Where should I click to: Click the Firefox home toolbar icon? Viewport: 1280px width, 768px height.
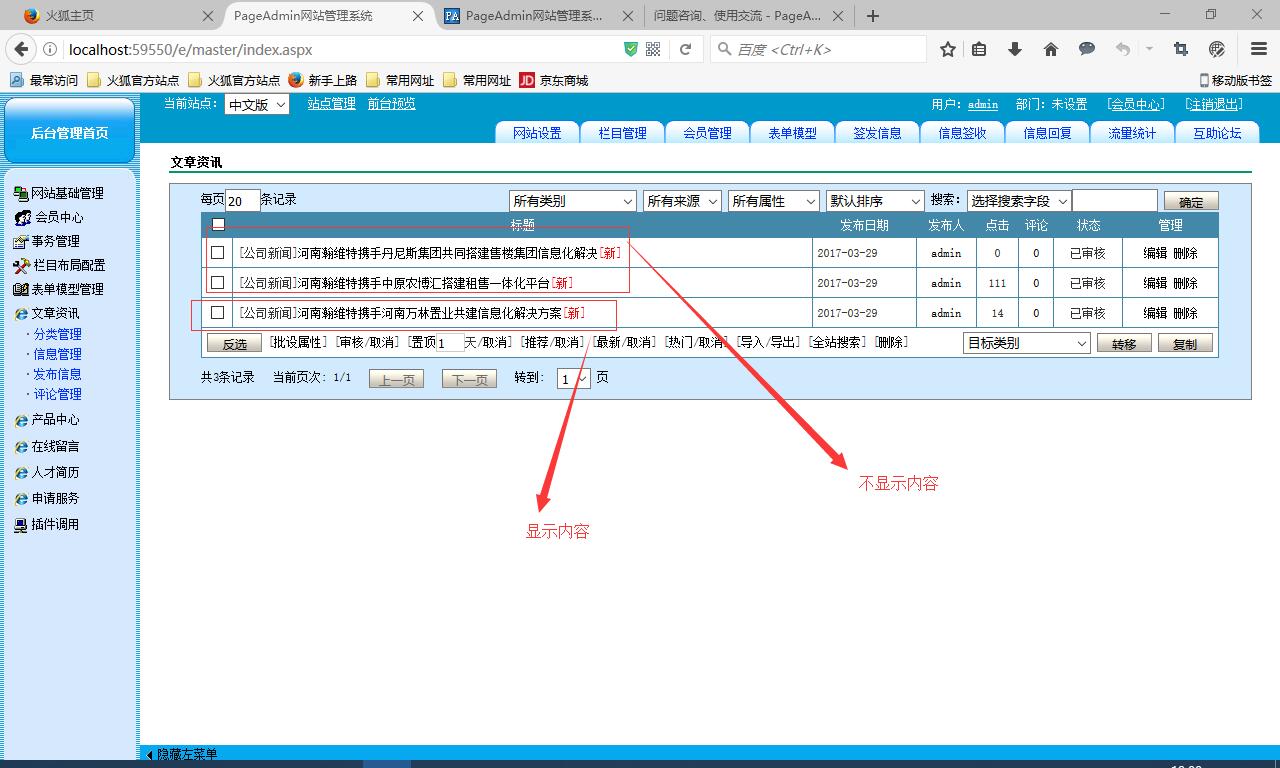(1050, 49)
